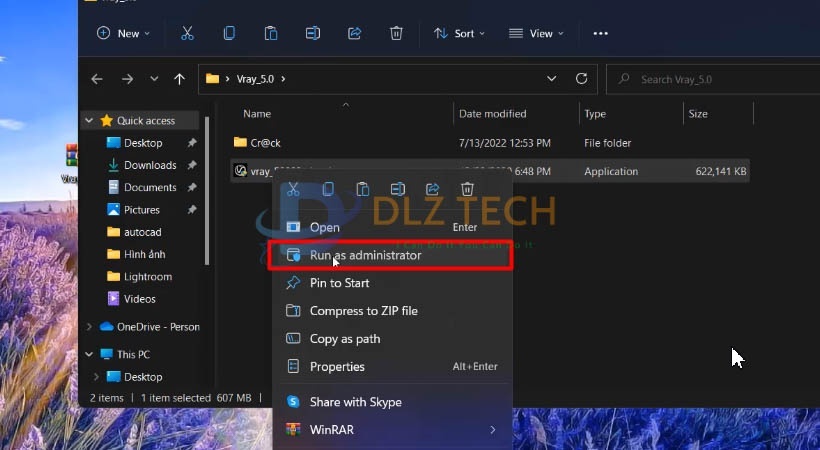Expand the address bar history dropdown
Viewport: 820px width, 450px height.
551,78
